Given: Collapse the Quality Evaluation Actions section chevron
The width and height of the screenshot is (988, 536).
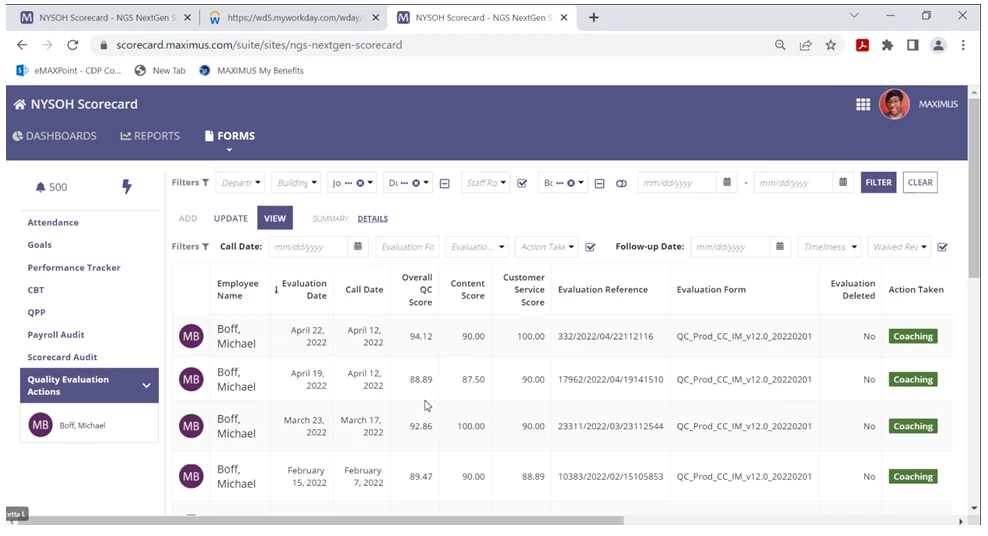Looking at the screenshot, I should coord(146,385).
